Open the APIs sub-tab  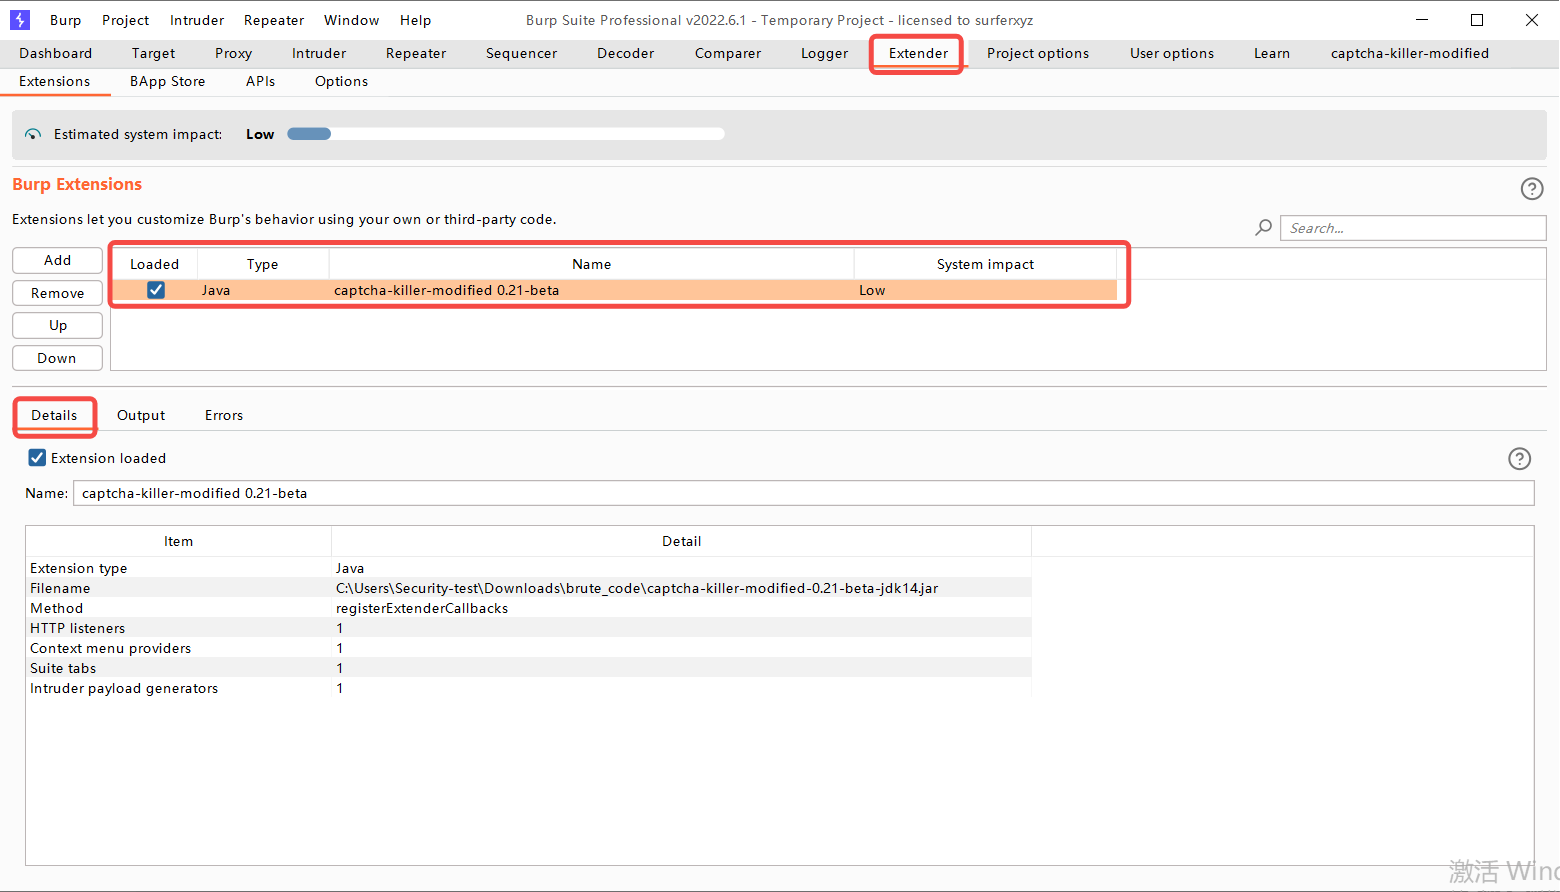[x=260, y=82]
